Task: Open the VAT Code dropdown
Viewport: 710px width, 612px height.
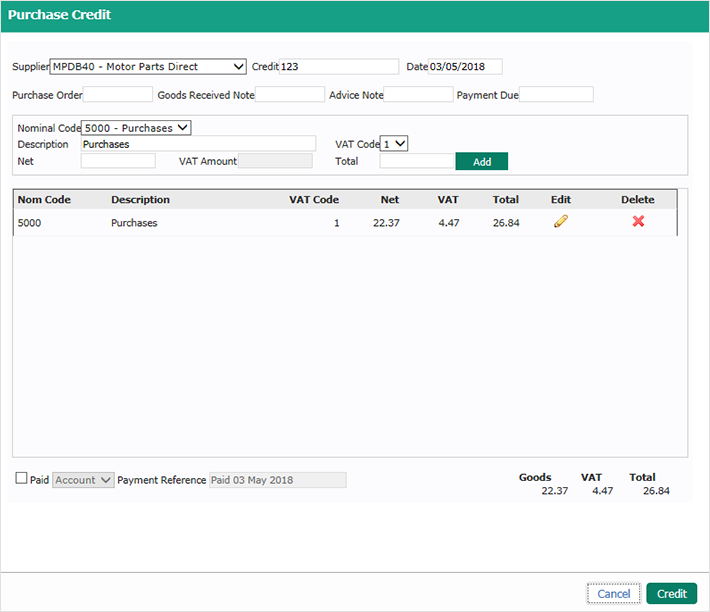Action: [x=395, y=144]
